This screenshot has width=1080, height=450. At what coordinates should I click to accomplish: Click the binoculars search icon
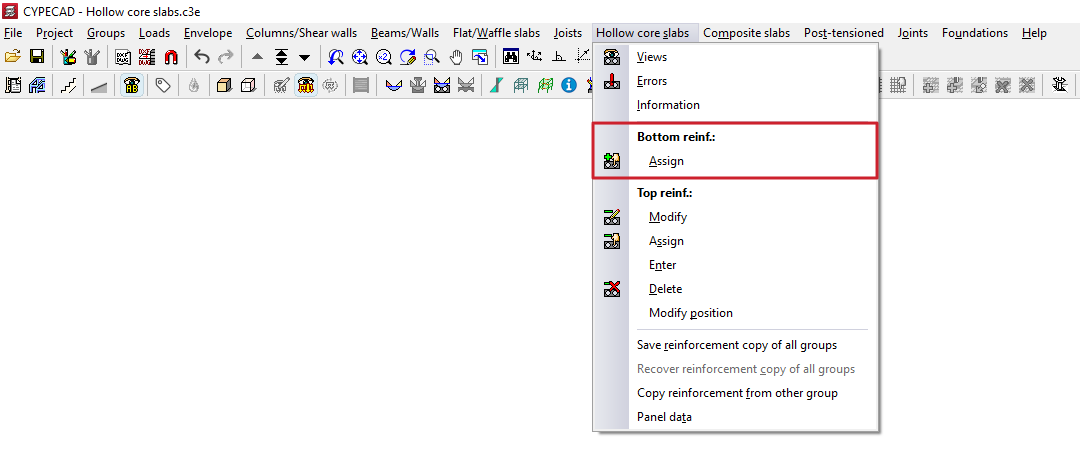point(511,57)
